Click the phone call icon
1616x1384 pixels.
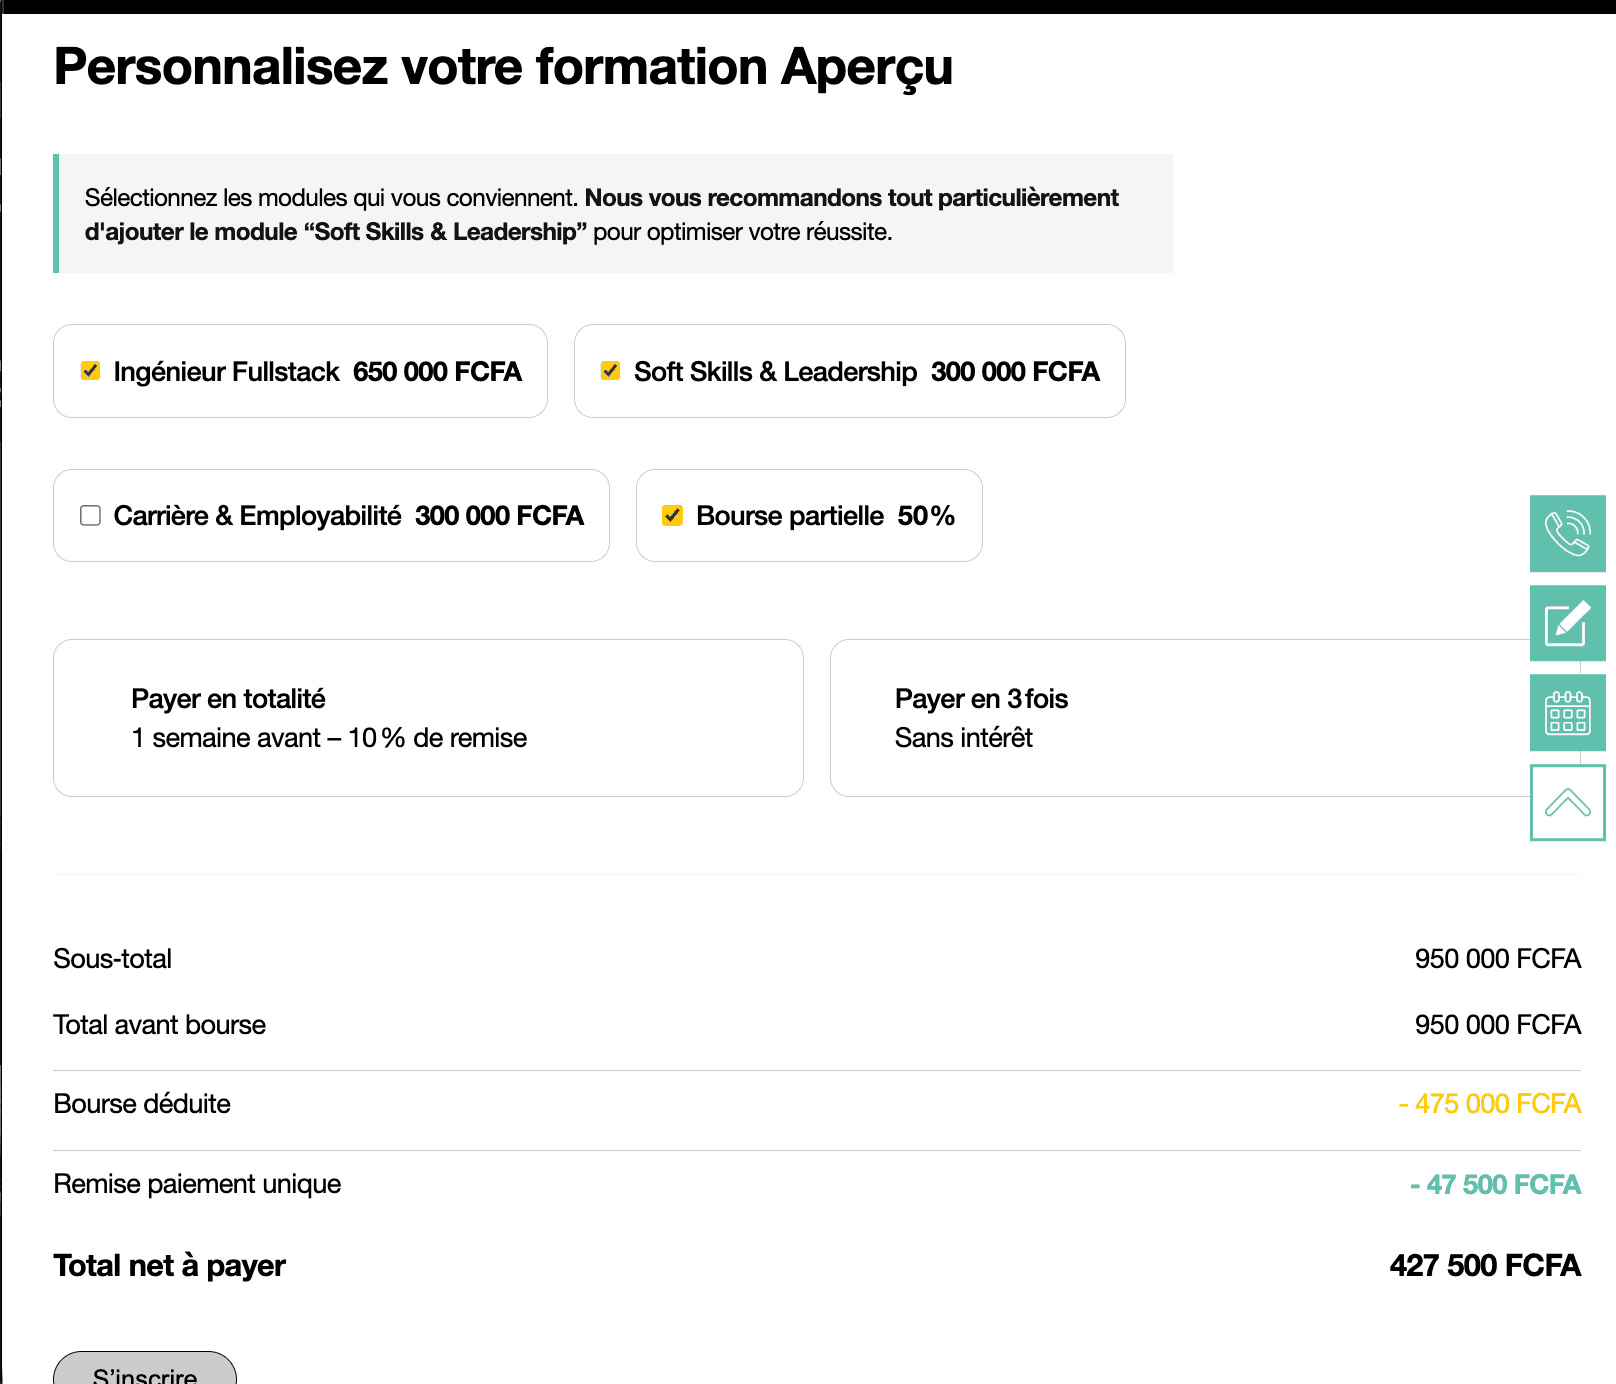click(1567, 533)
